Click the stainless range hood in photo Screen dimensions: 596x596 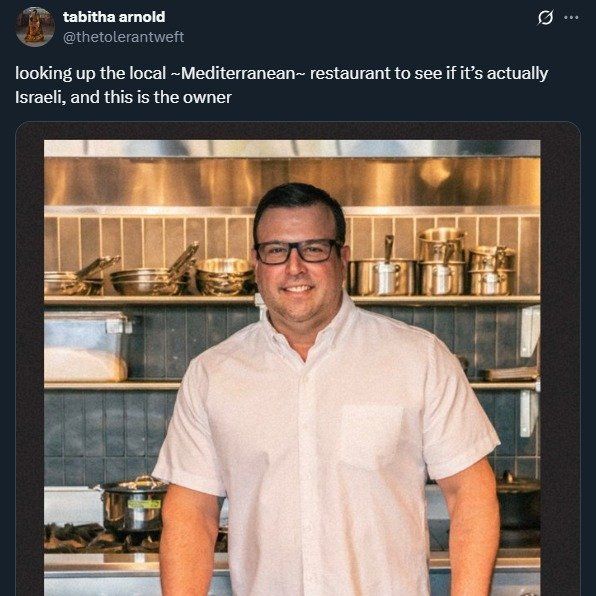292,181
